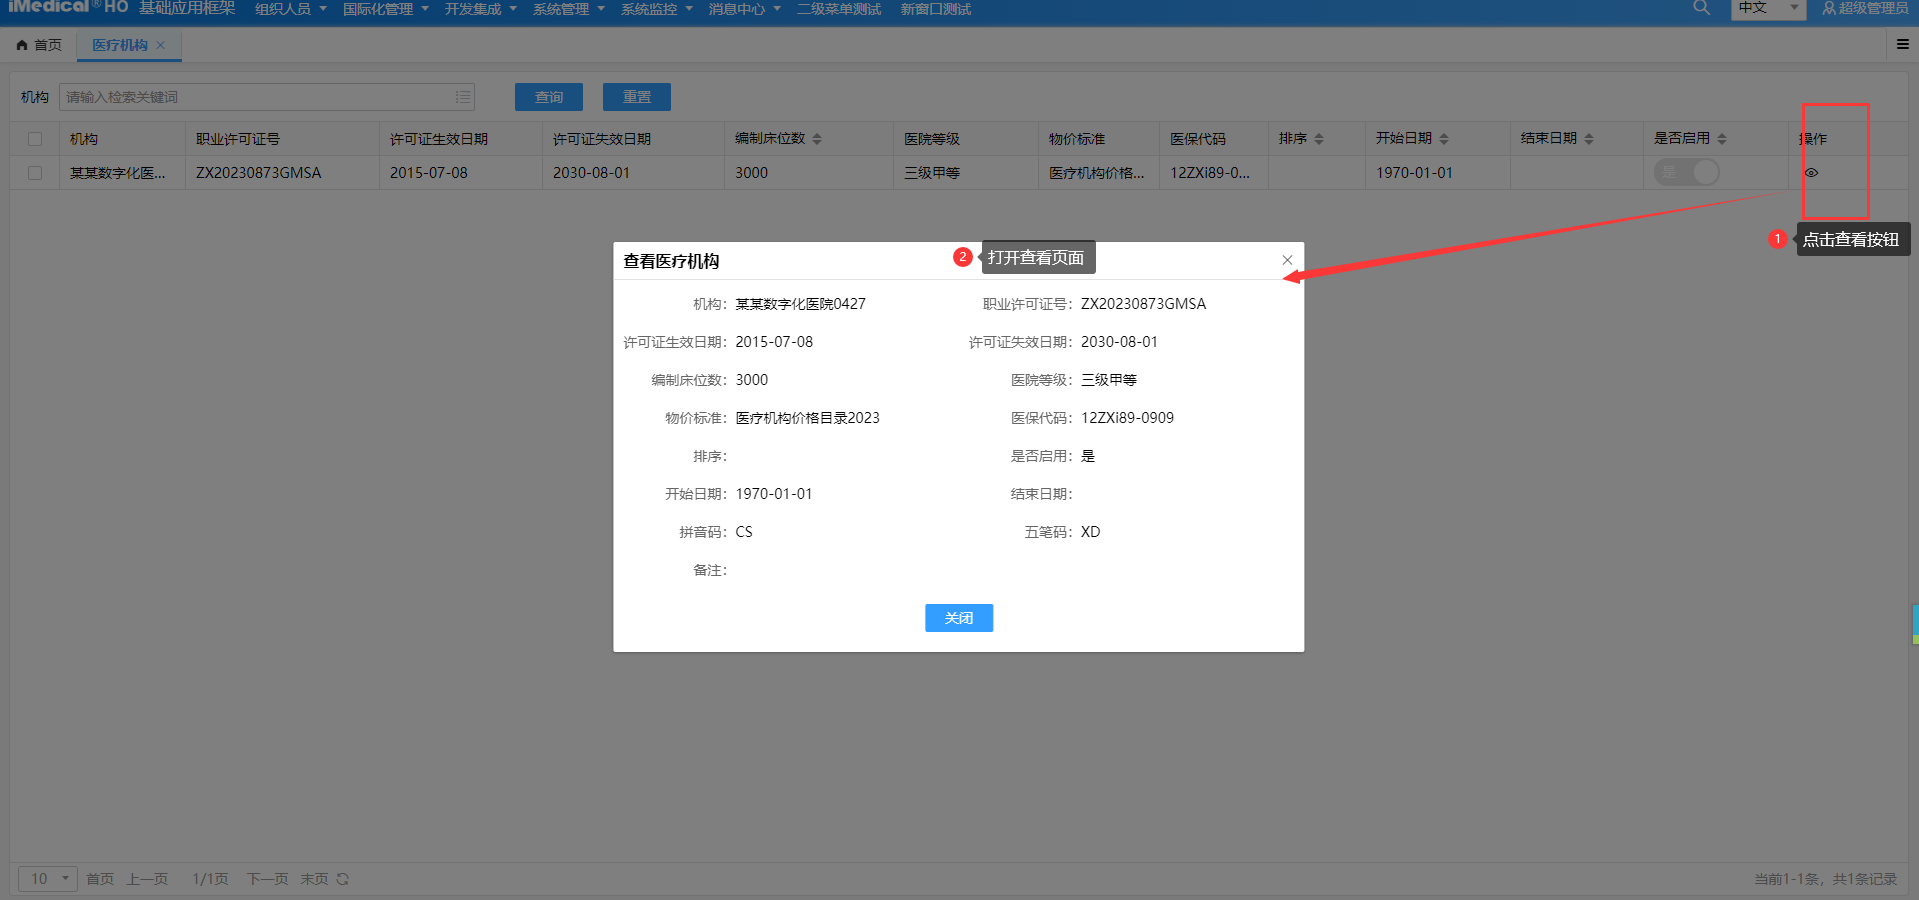Tick the checkbox for 某某数字化医院 row
Screen dimensions: 1919x900
pos(35,173)
